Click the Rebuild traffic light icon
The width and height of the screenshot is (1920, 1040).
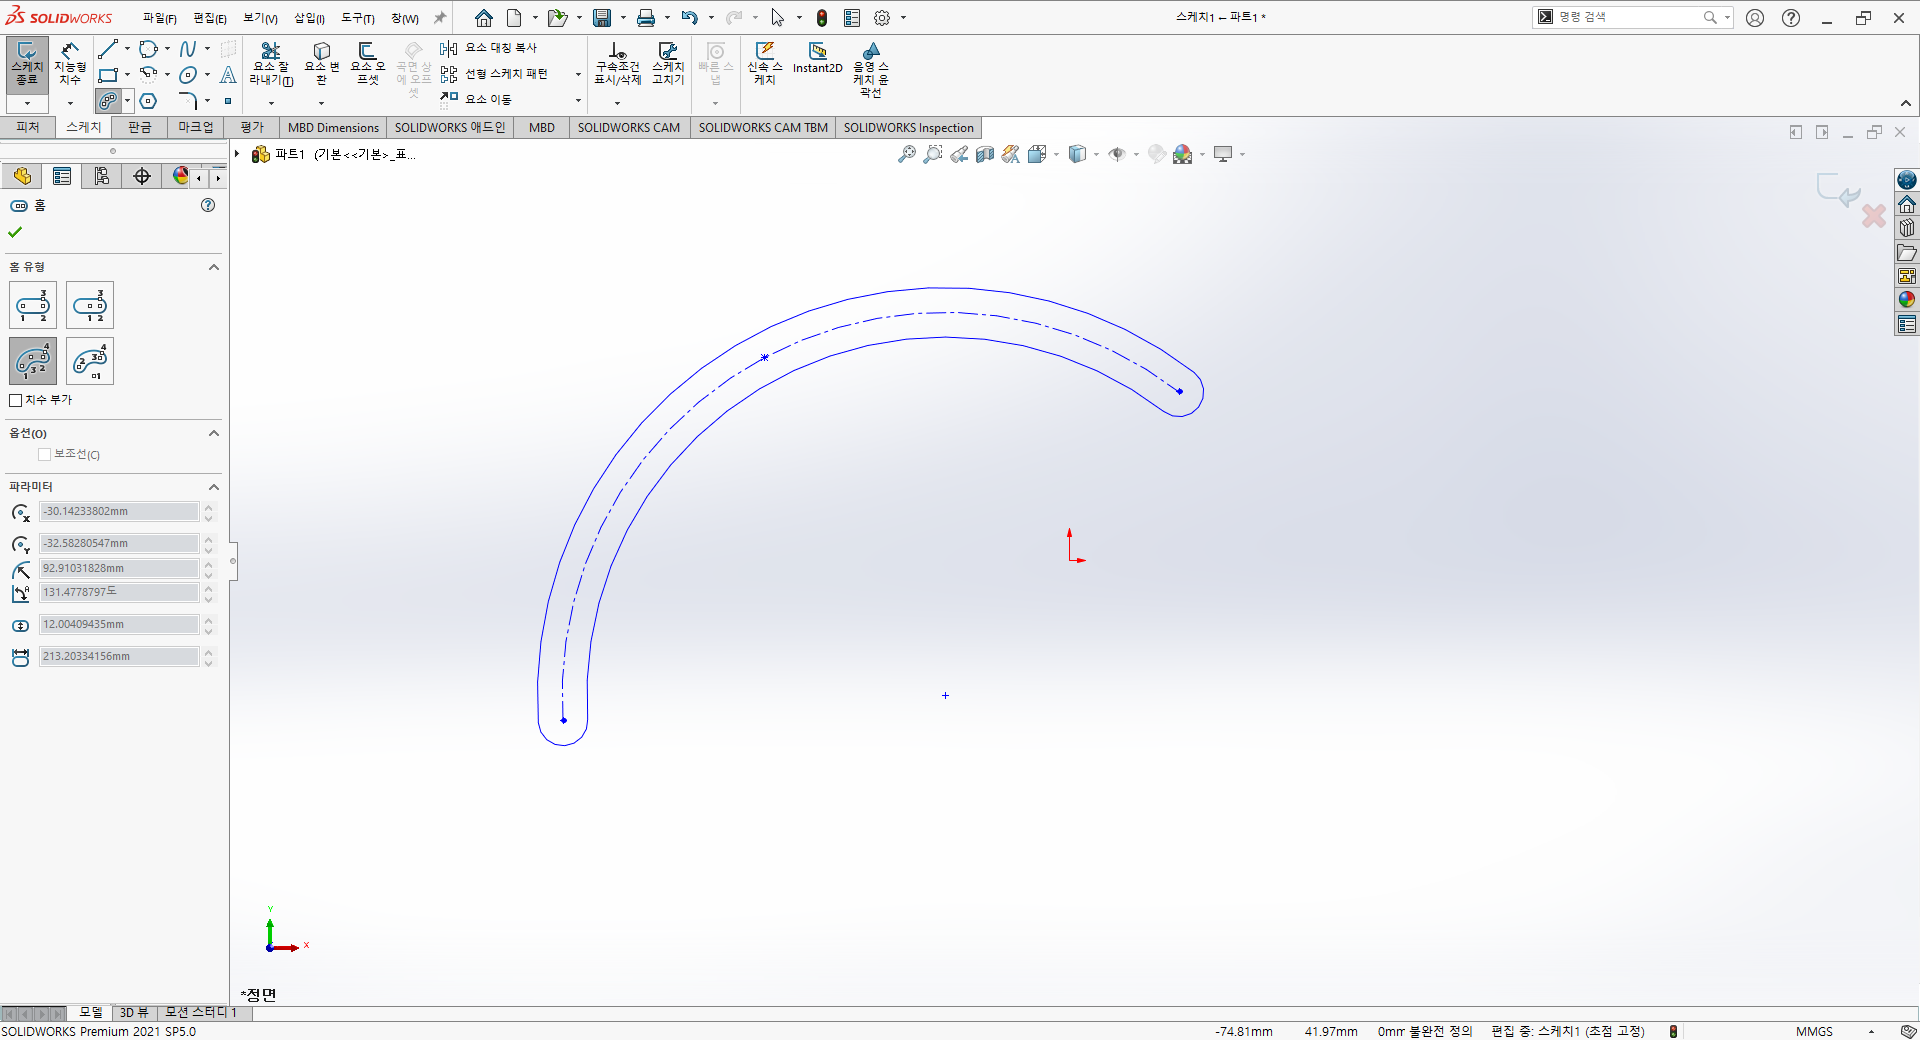[822, 18]
